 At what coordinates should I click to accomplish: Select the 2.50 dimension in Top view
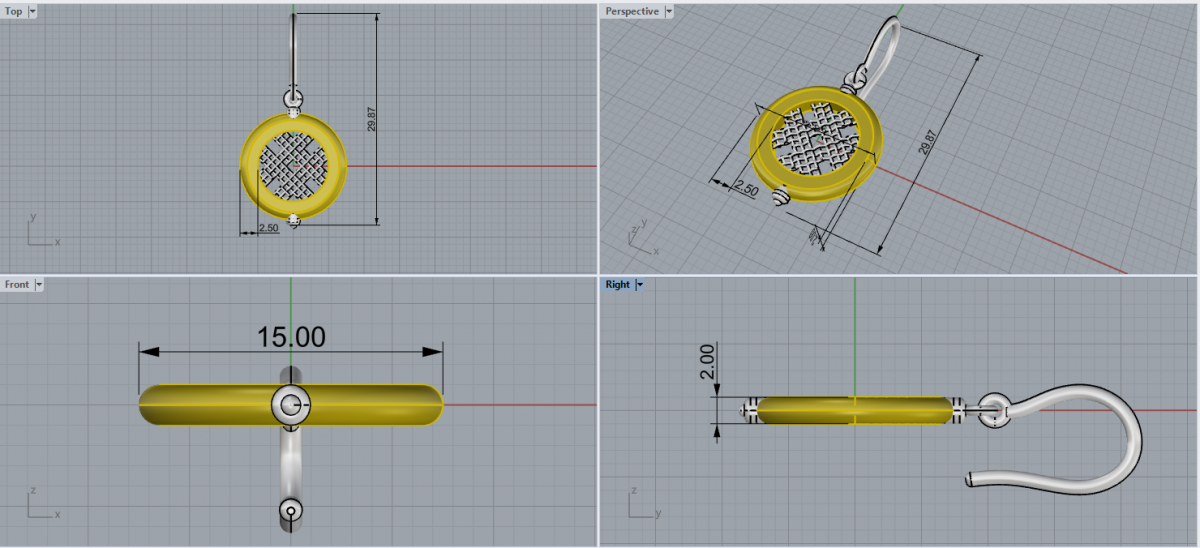[268, 228]
